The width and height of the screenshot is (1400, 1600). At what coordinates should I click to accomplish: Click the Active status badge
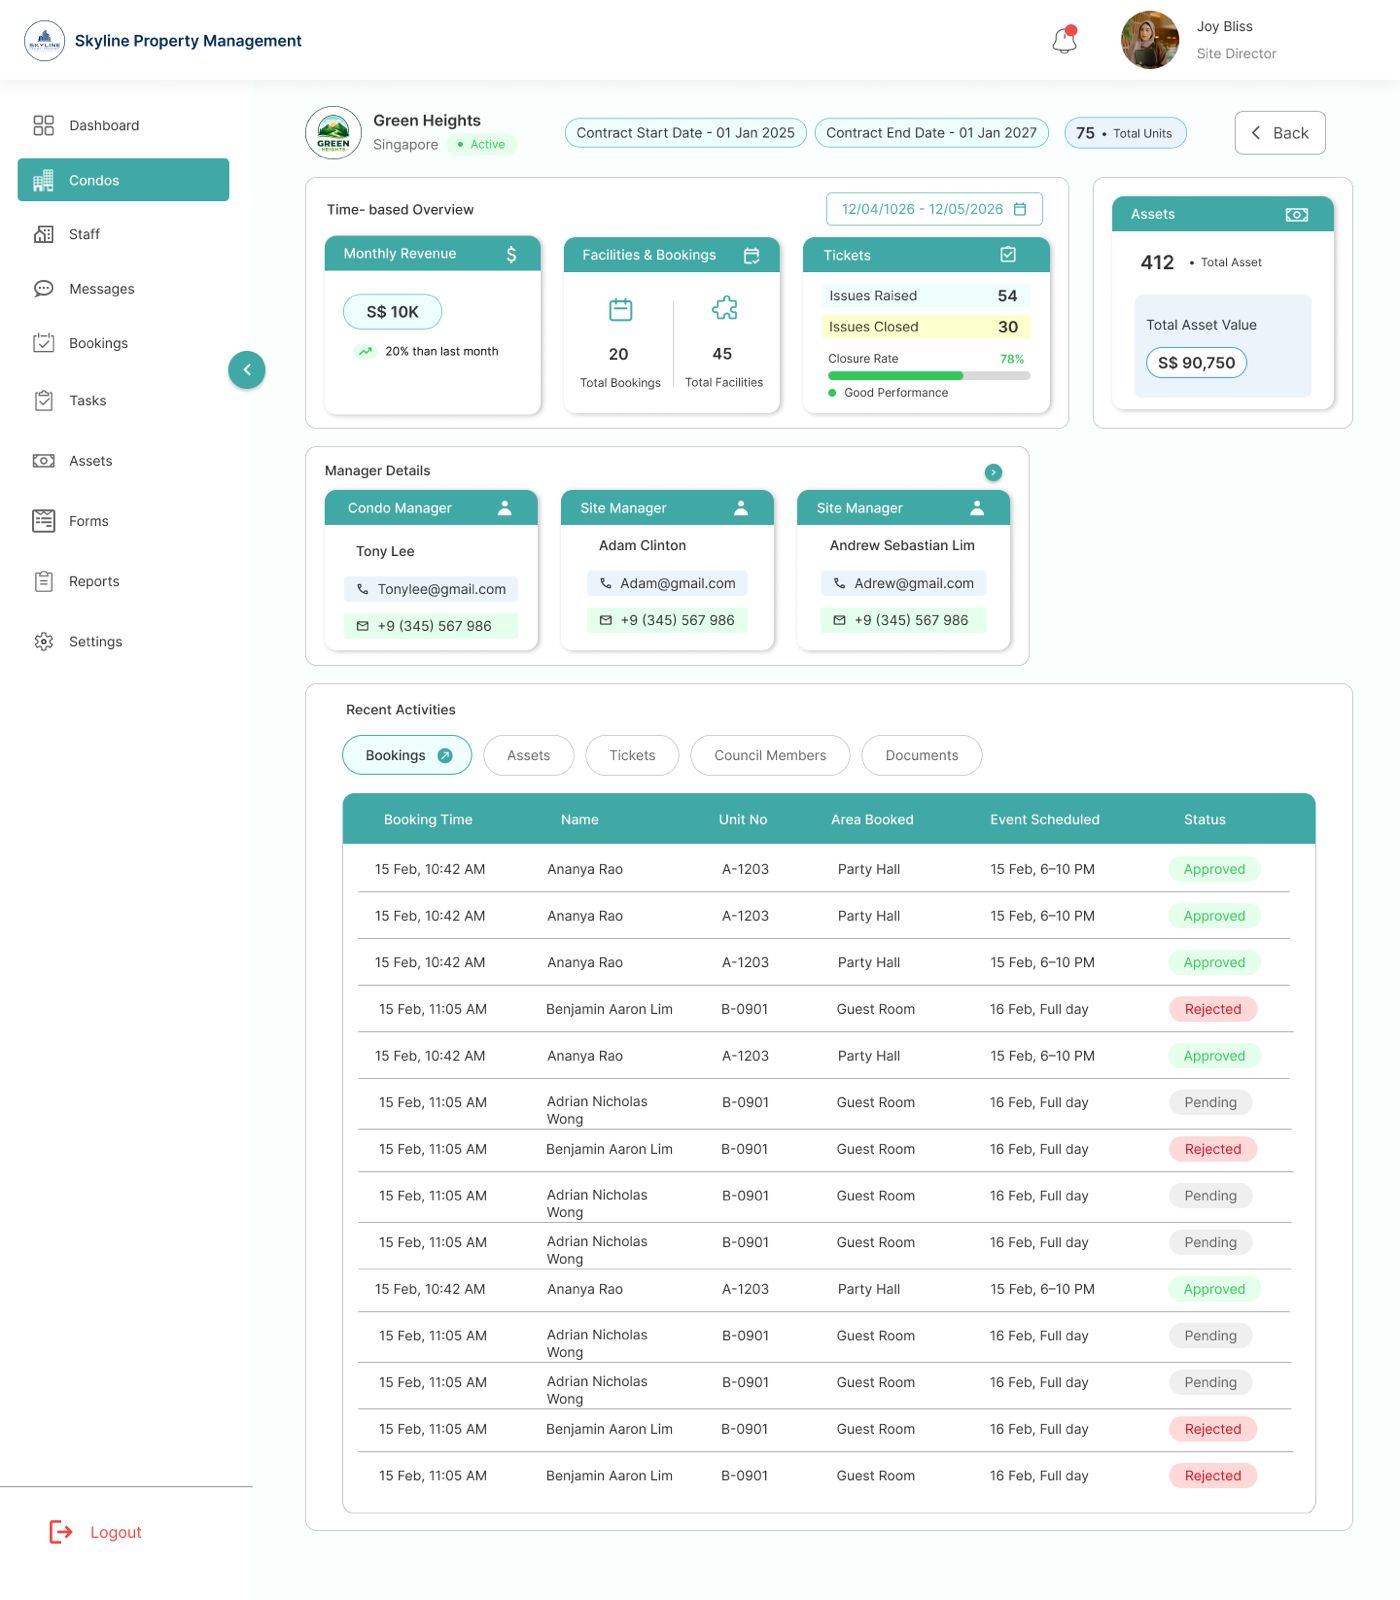coord(481,144)
